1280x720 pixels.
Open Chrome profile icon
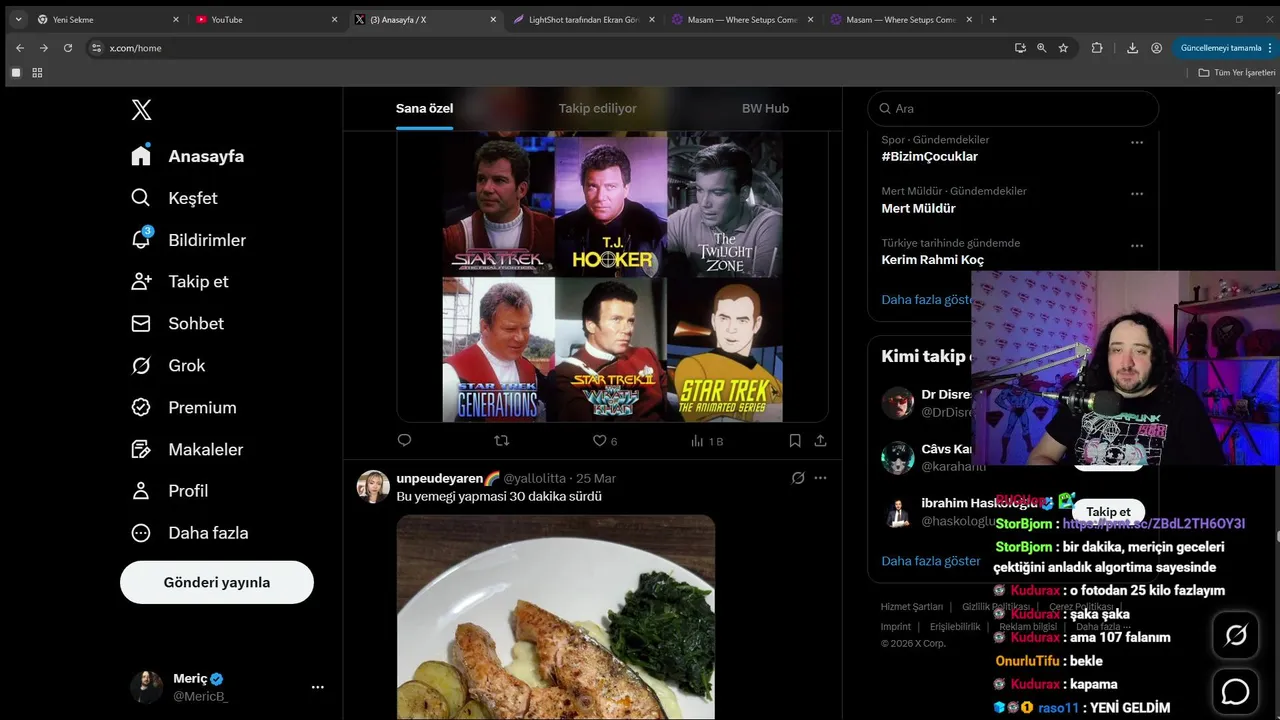(x=1156, y=48)
